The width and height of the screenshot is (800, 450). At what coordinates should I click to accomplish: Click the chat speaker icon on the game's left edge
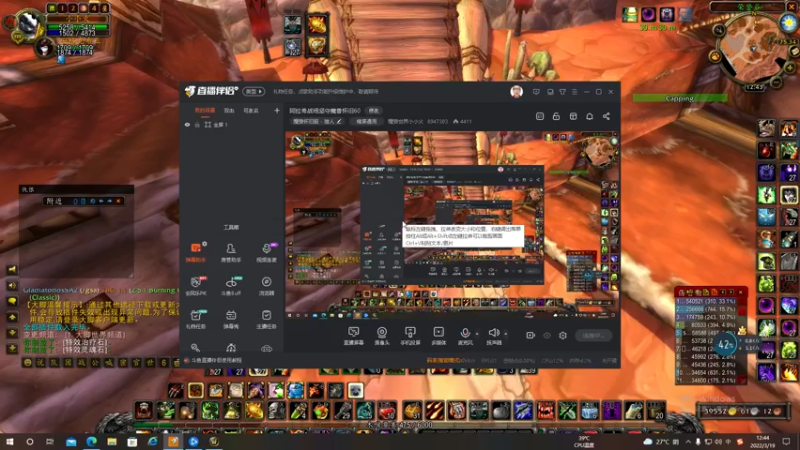pos(12,285)
